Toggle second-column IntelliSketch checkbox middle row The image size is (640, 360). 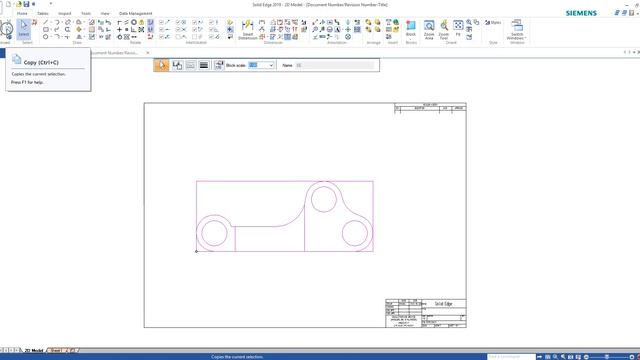(x=178, y=30)
